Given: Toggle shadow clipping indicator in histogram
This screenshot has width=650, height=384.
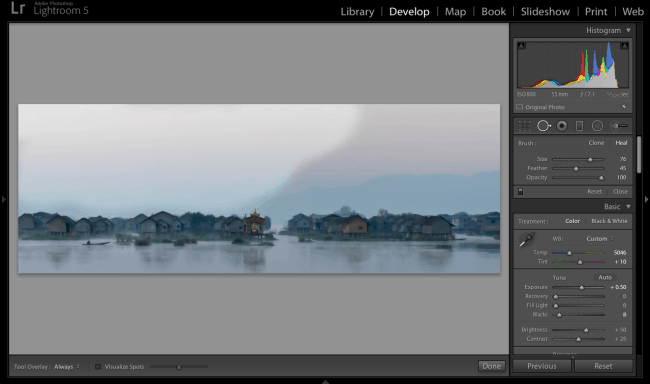Looking at the screenshot, I should (x=521, y=46).
